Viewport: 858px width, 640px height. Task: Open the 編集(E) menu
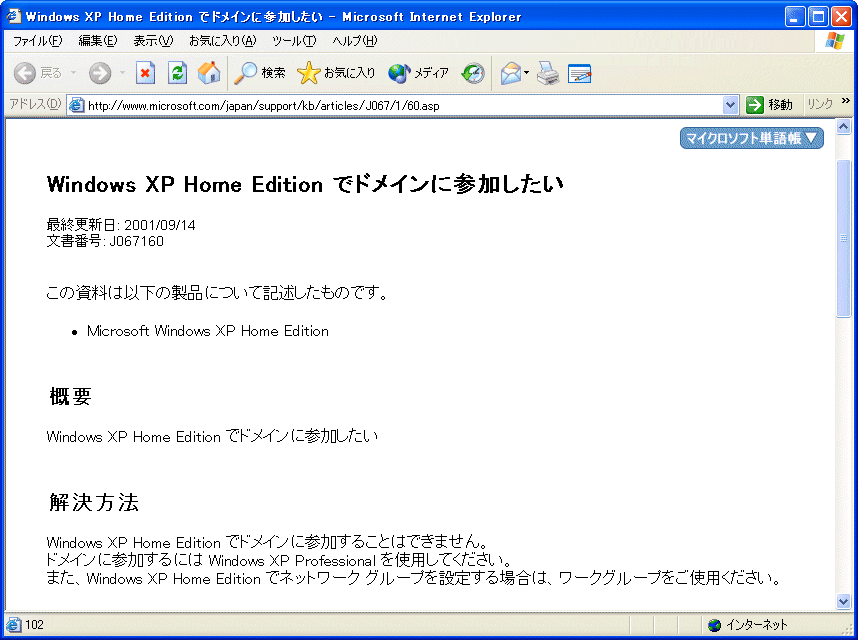coord(98,41)
